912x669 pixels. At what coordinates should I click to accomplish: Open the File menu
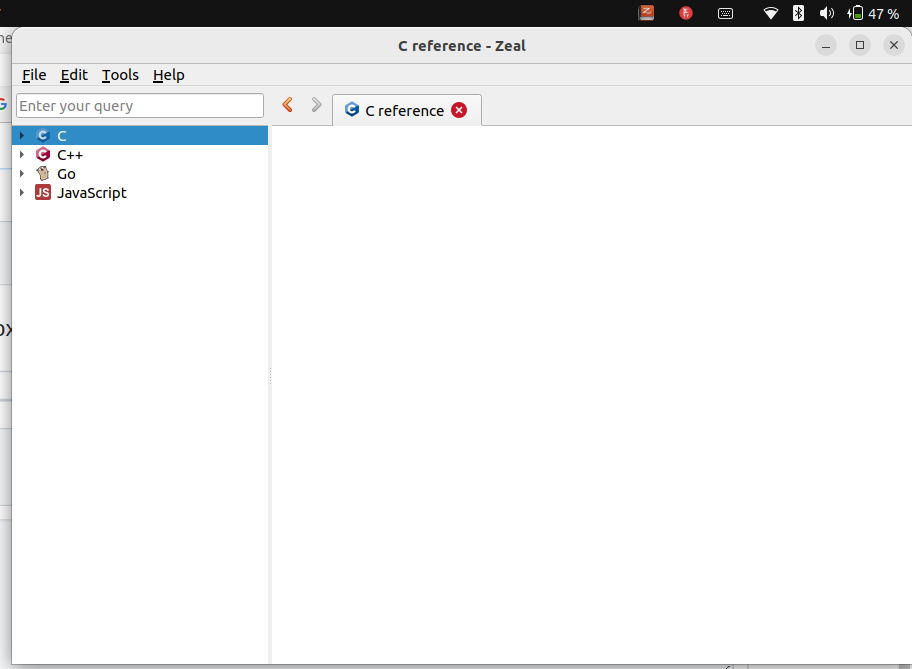[34, 75]
